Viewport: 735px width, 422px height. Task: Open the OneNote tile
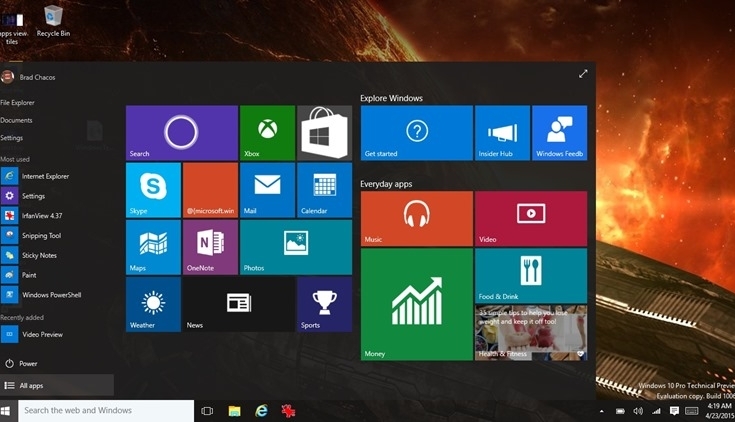[210, 247]
